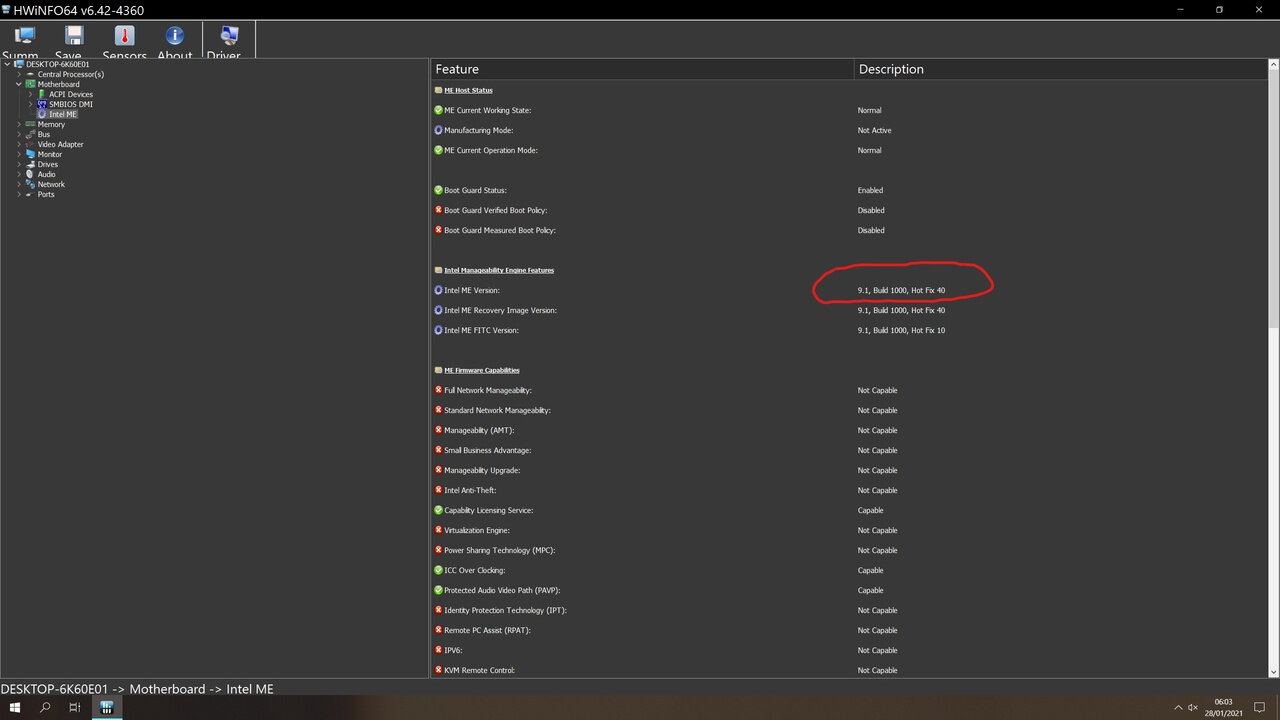Expand the Video Adapter node
The height and width of the screenshot is (720, 1280).
pyautogui.click(x=19, y=144)
